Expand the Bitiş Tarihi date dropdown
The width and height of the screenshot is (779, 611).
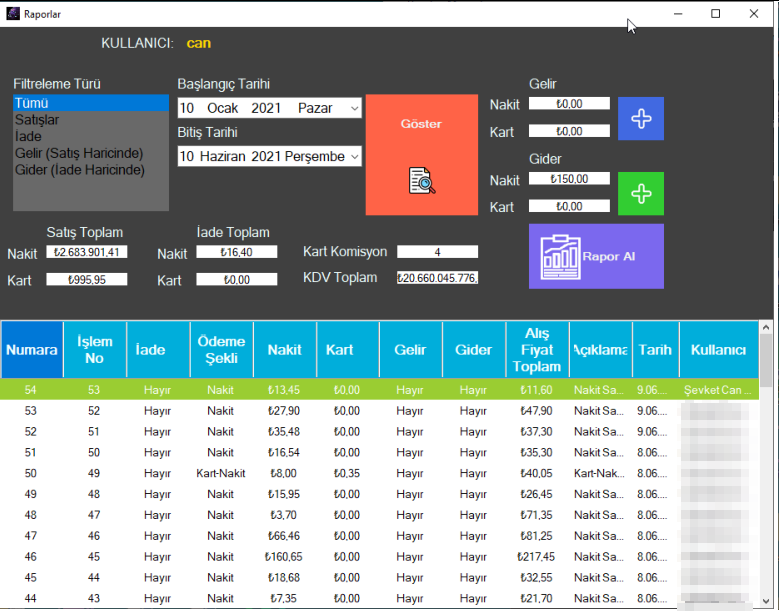click(x=354, y=156)
